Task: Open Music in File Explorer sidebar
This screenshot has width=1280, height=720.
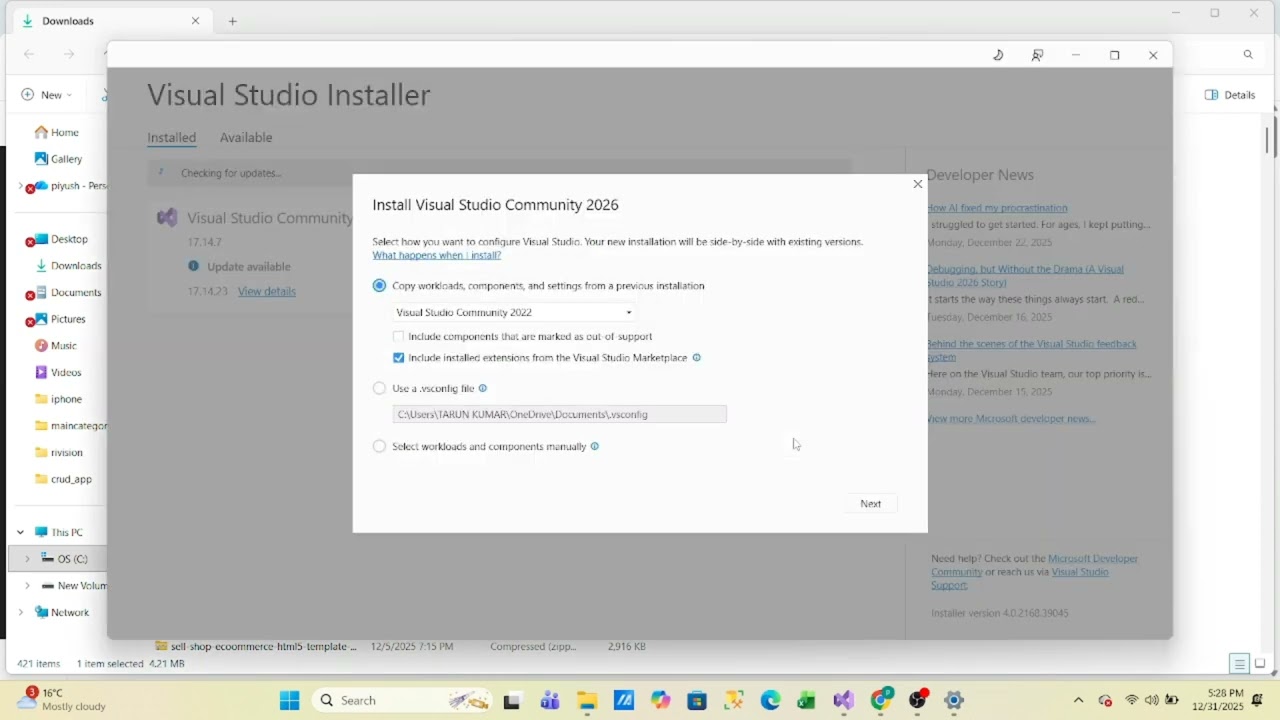Action: [x=56, y=346]
